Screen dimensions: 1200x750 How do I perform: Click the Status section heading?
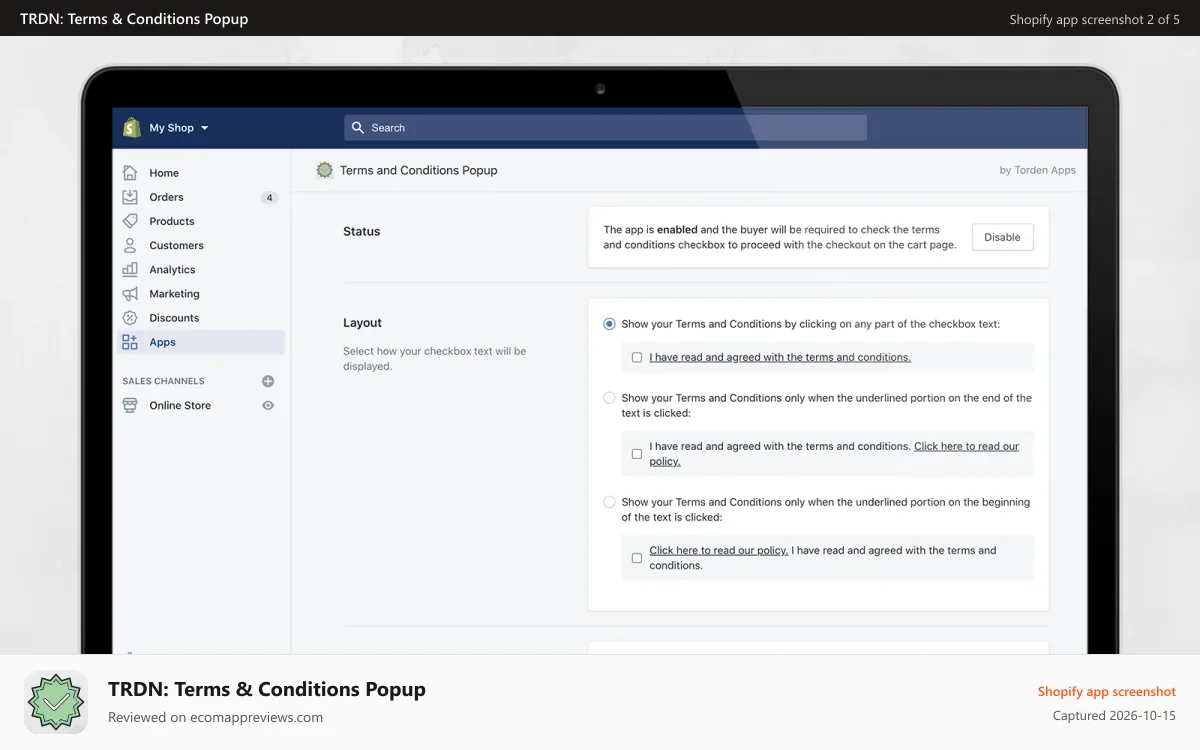click(x=362, y=231)
